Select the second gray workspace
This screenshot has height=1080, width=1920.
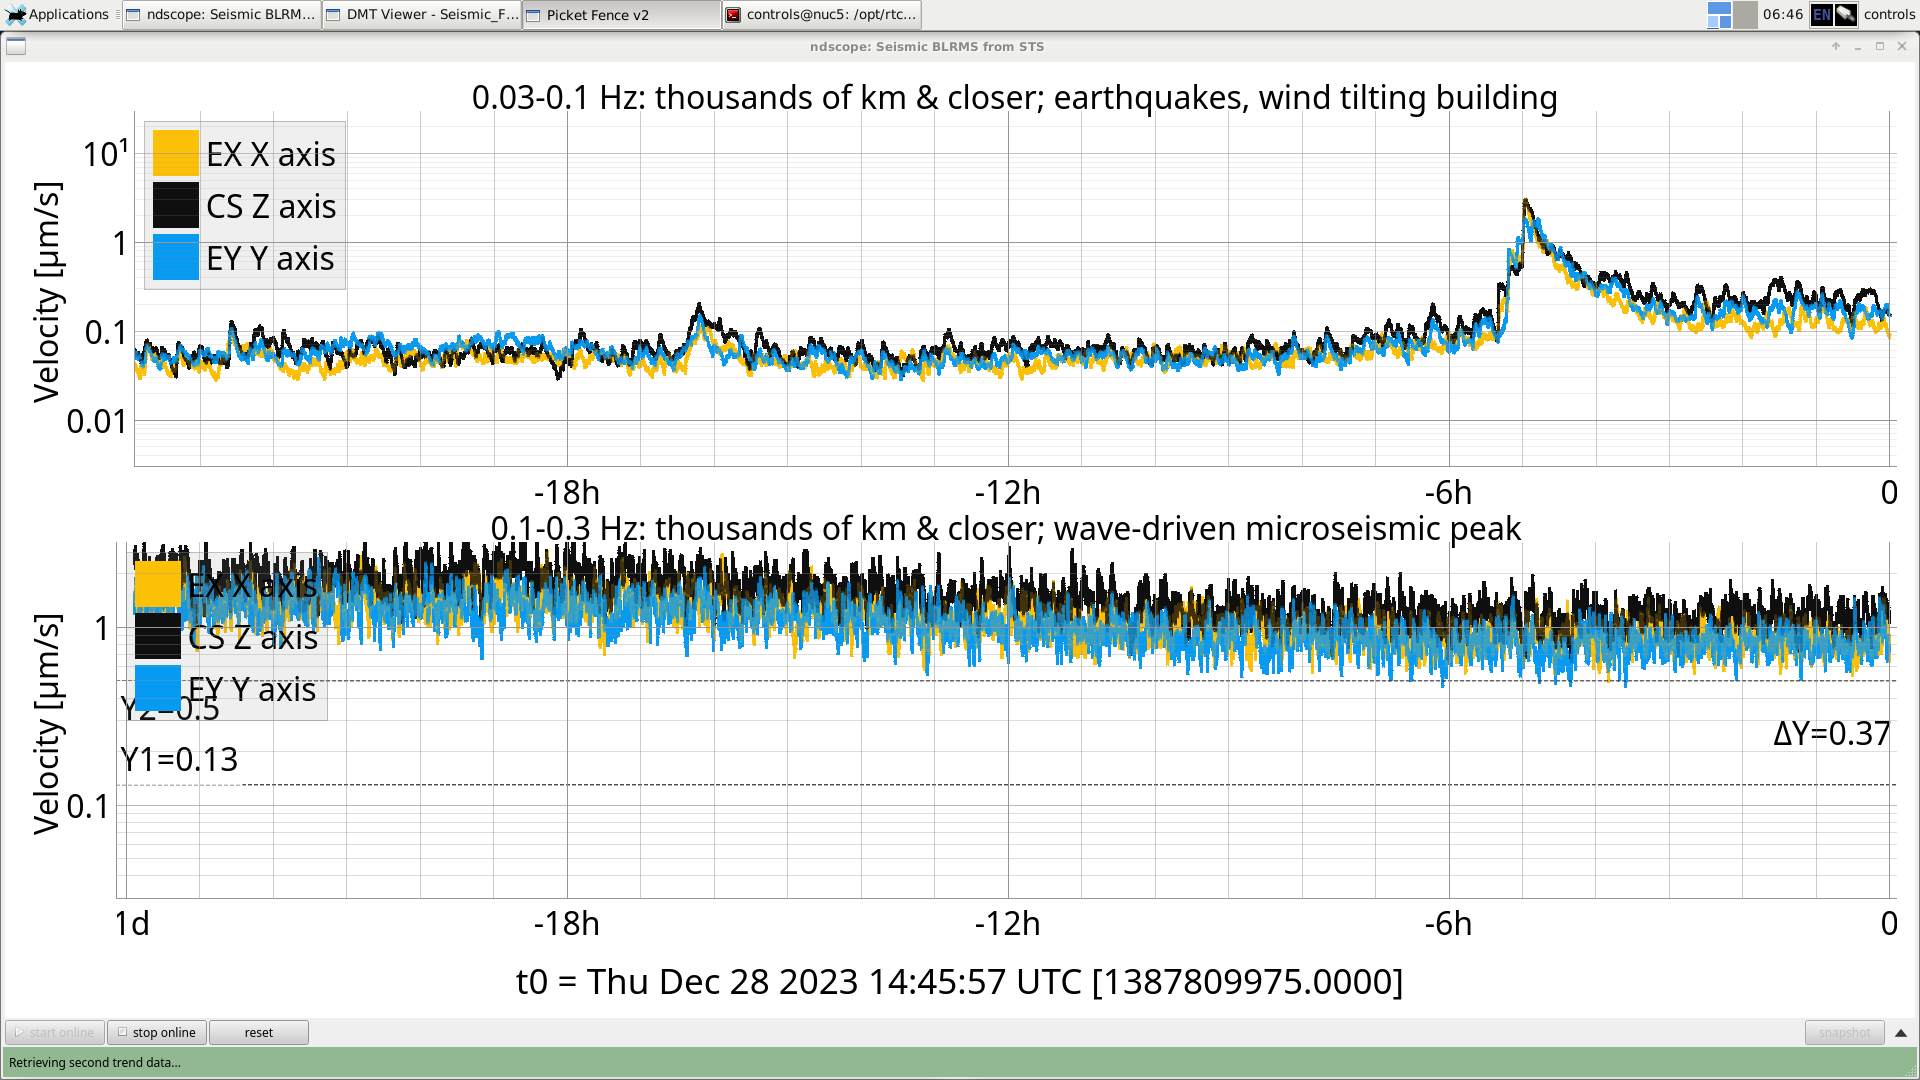(x=1745, y=14)
